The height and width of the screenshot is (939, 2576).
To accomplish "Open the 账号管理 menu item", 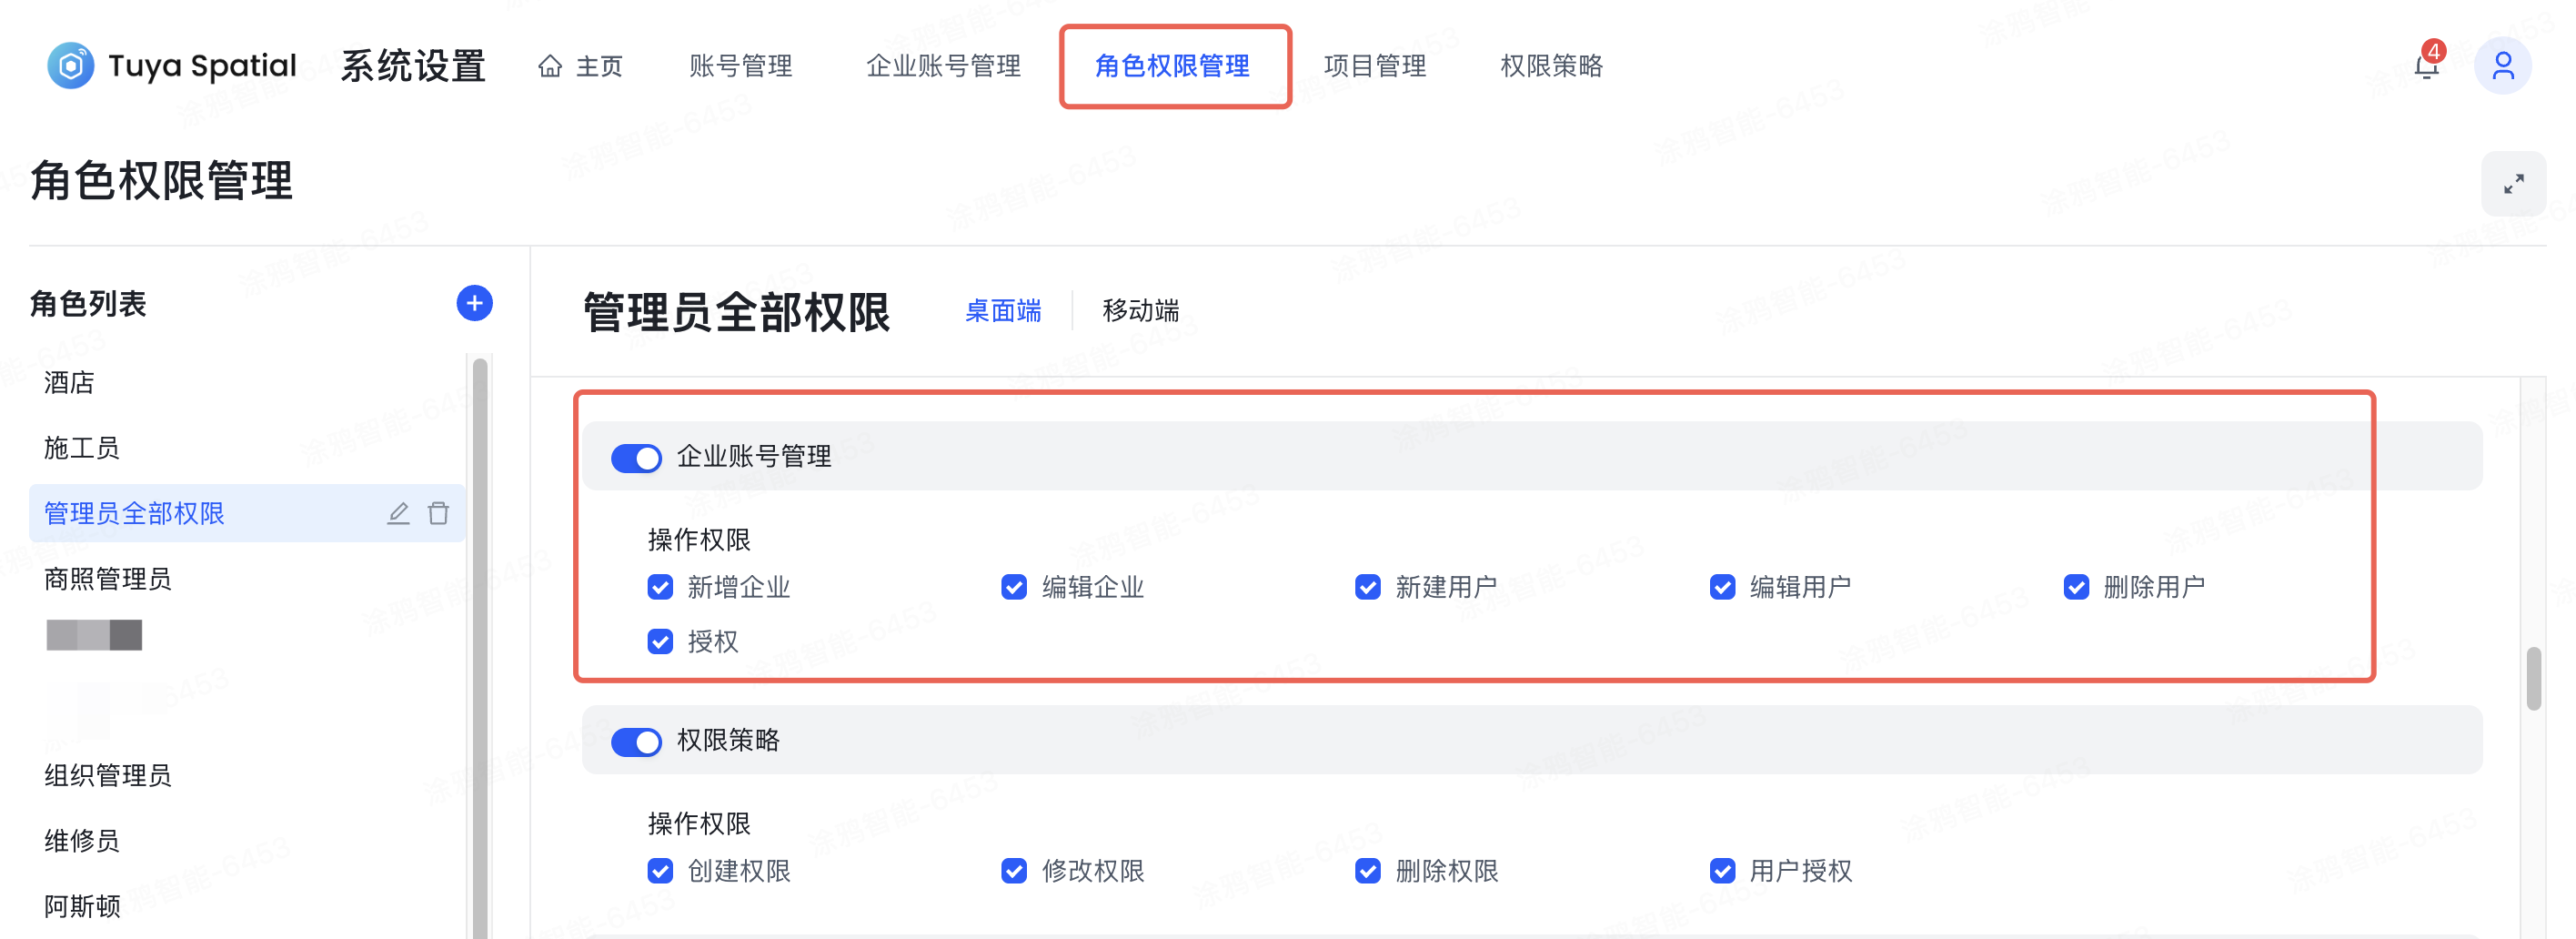I will click(x=741, y=66).
